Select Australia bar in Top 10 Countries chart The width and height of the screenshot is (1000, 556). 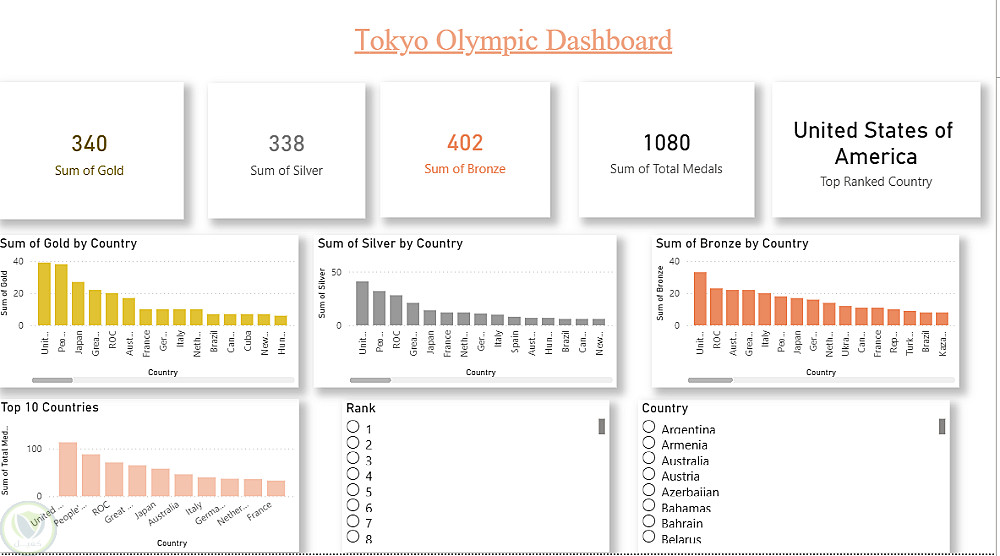(184, 485)
